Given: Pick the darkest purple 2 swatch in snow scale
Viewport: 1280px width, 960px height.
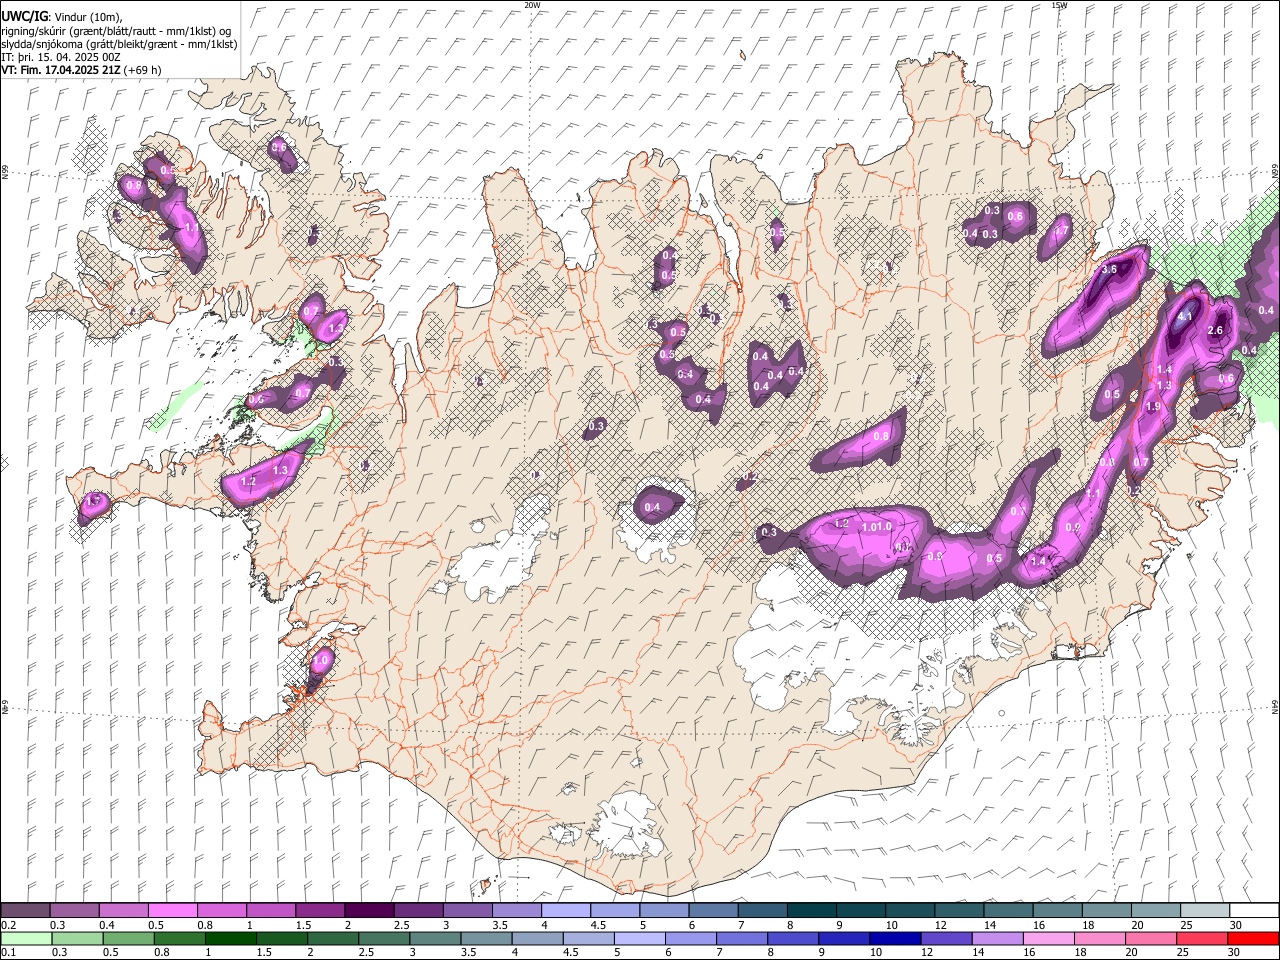Looking at the screenshot, I should click(x=368, y=911).
